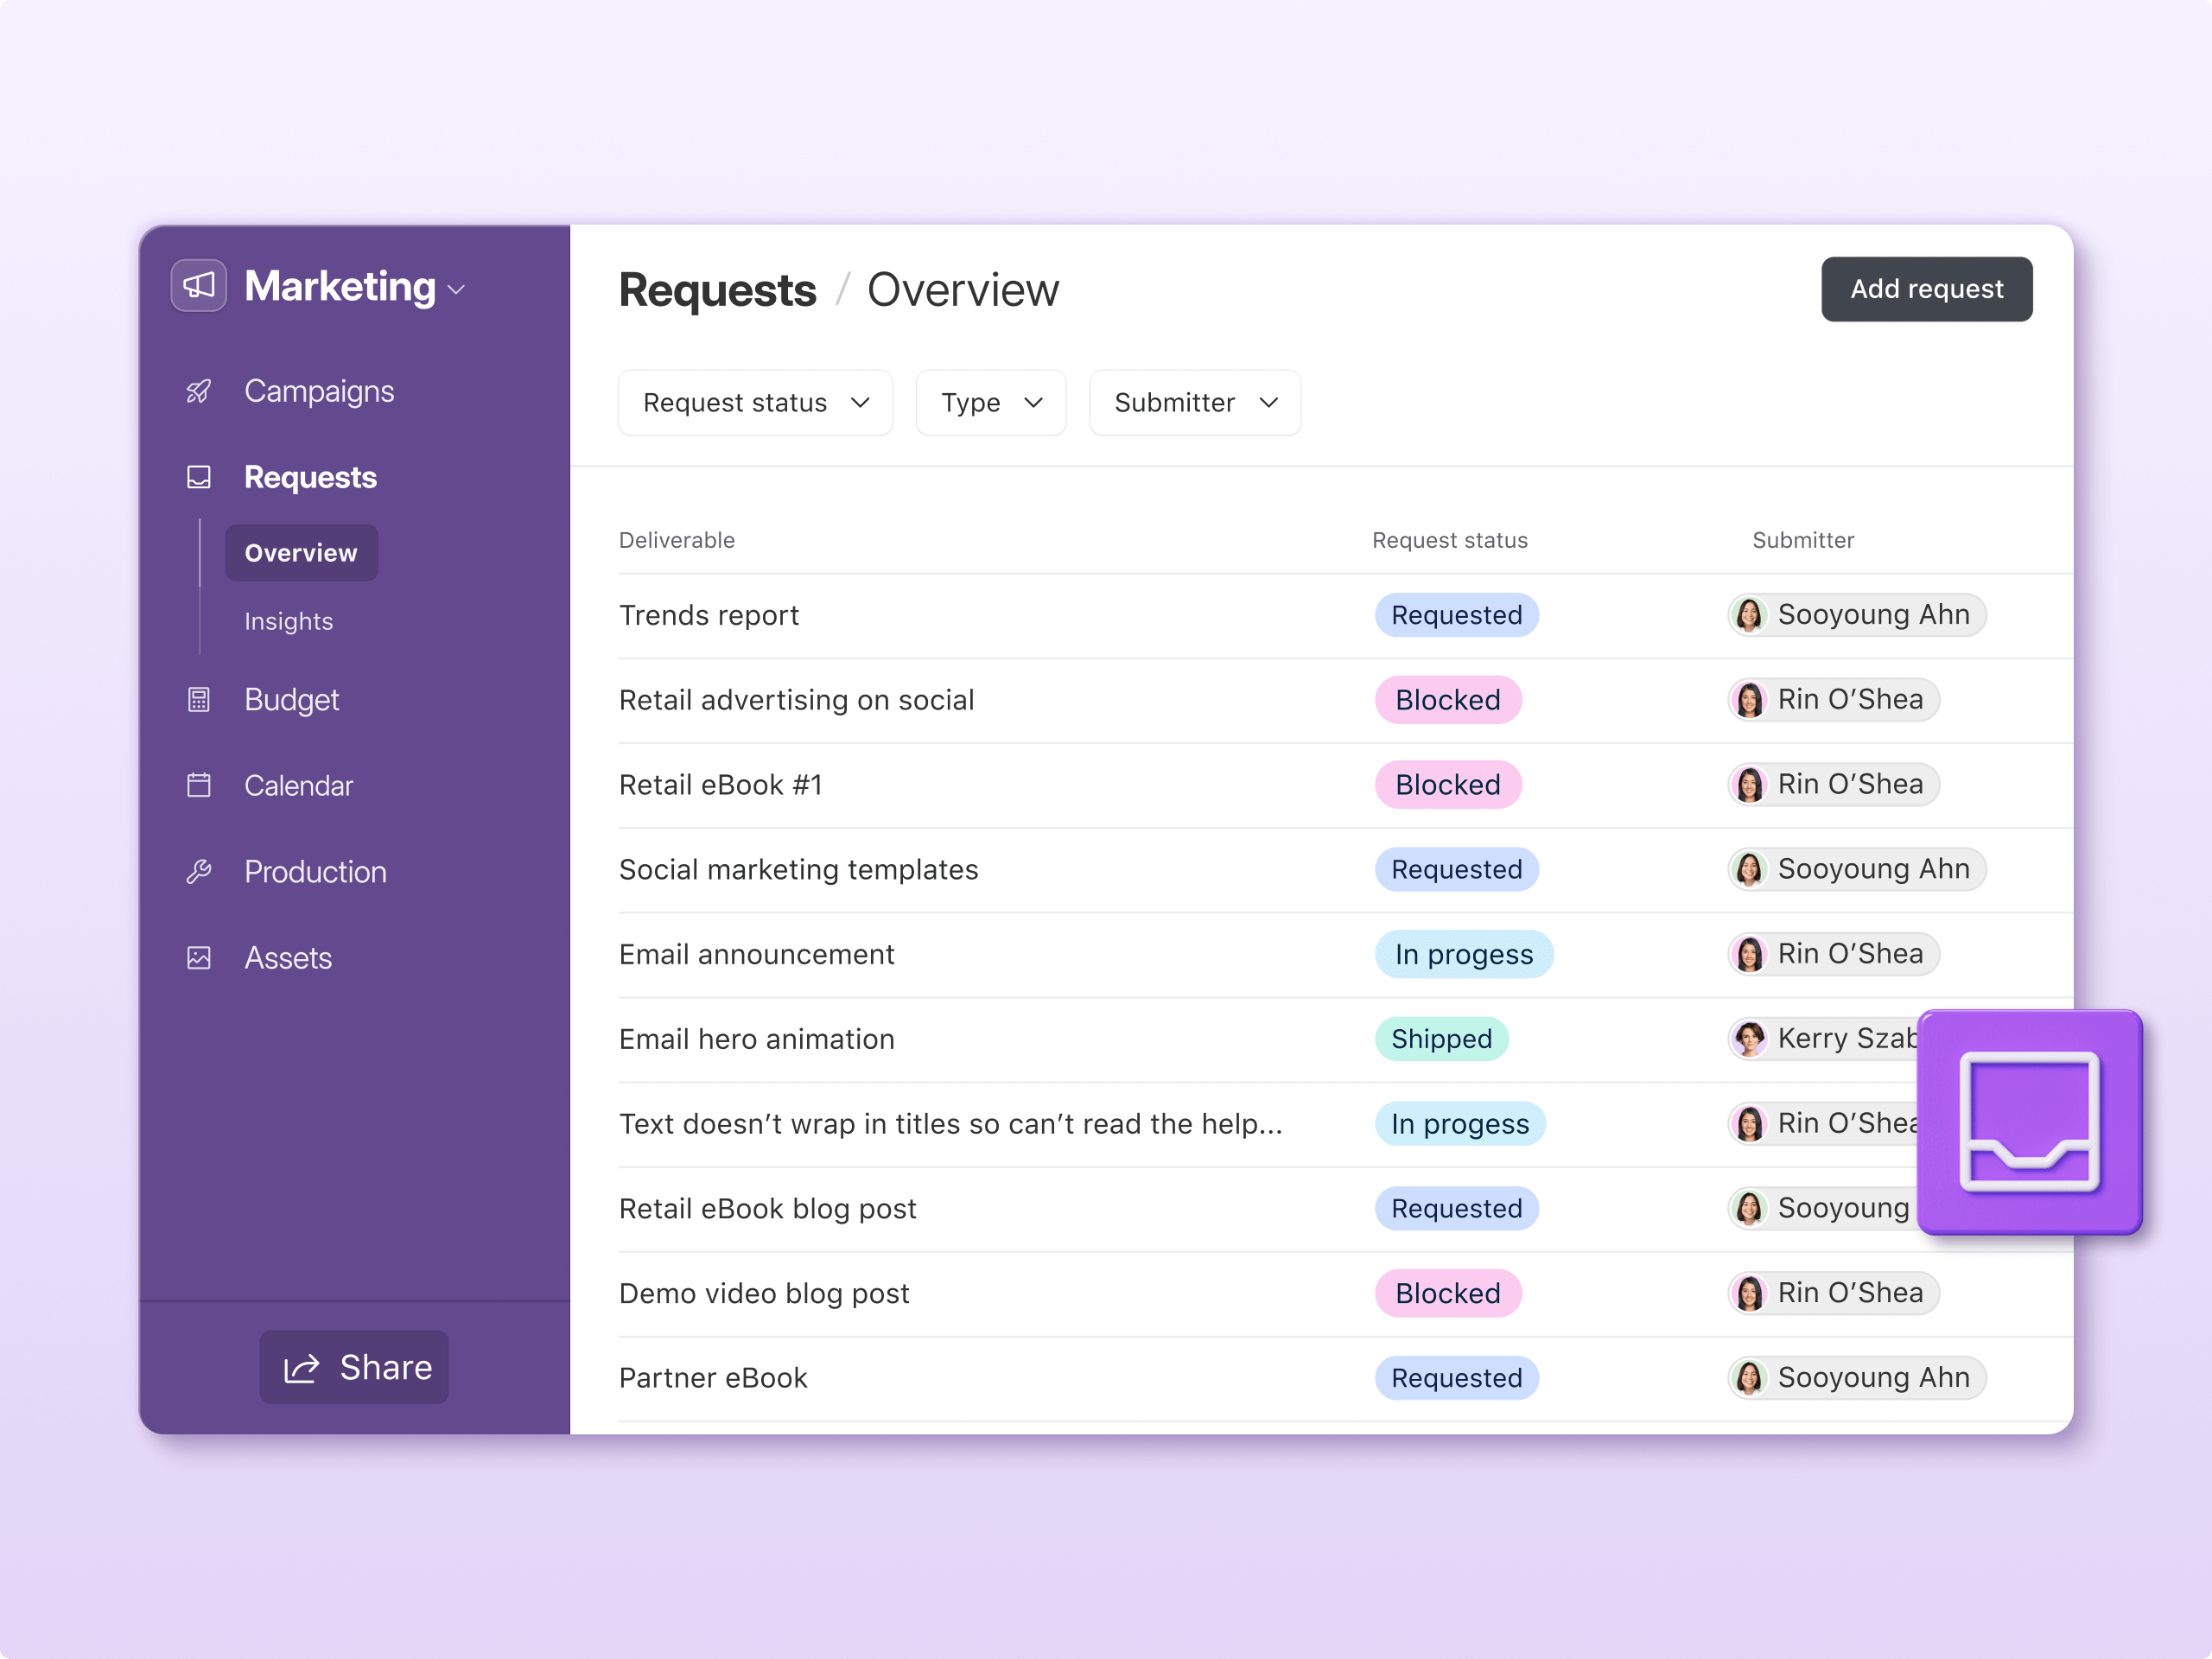This screenshot has height=1659, width=2212.
Task: Open the Submitter filter dropdown
Action: [x=1194, y=403]
